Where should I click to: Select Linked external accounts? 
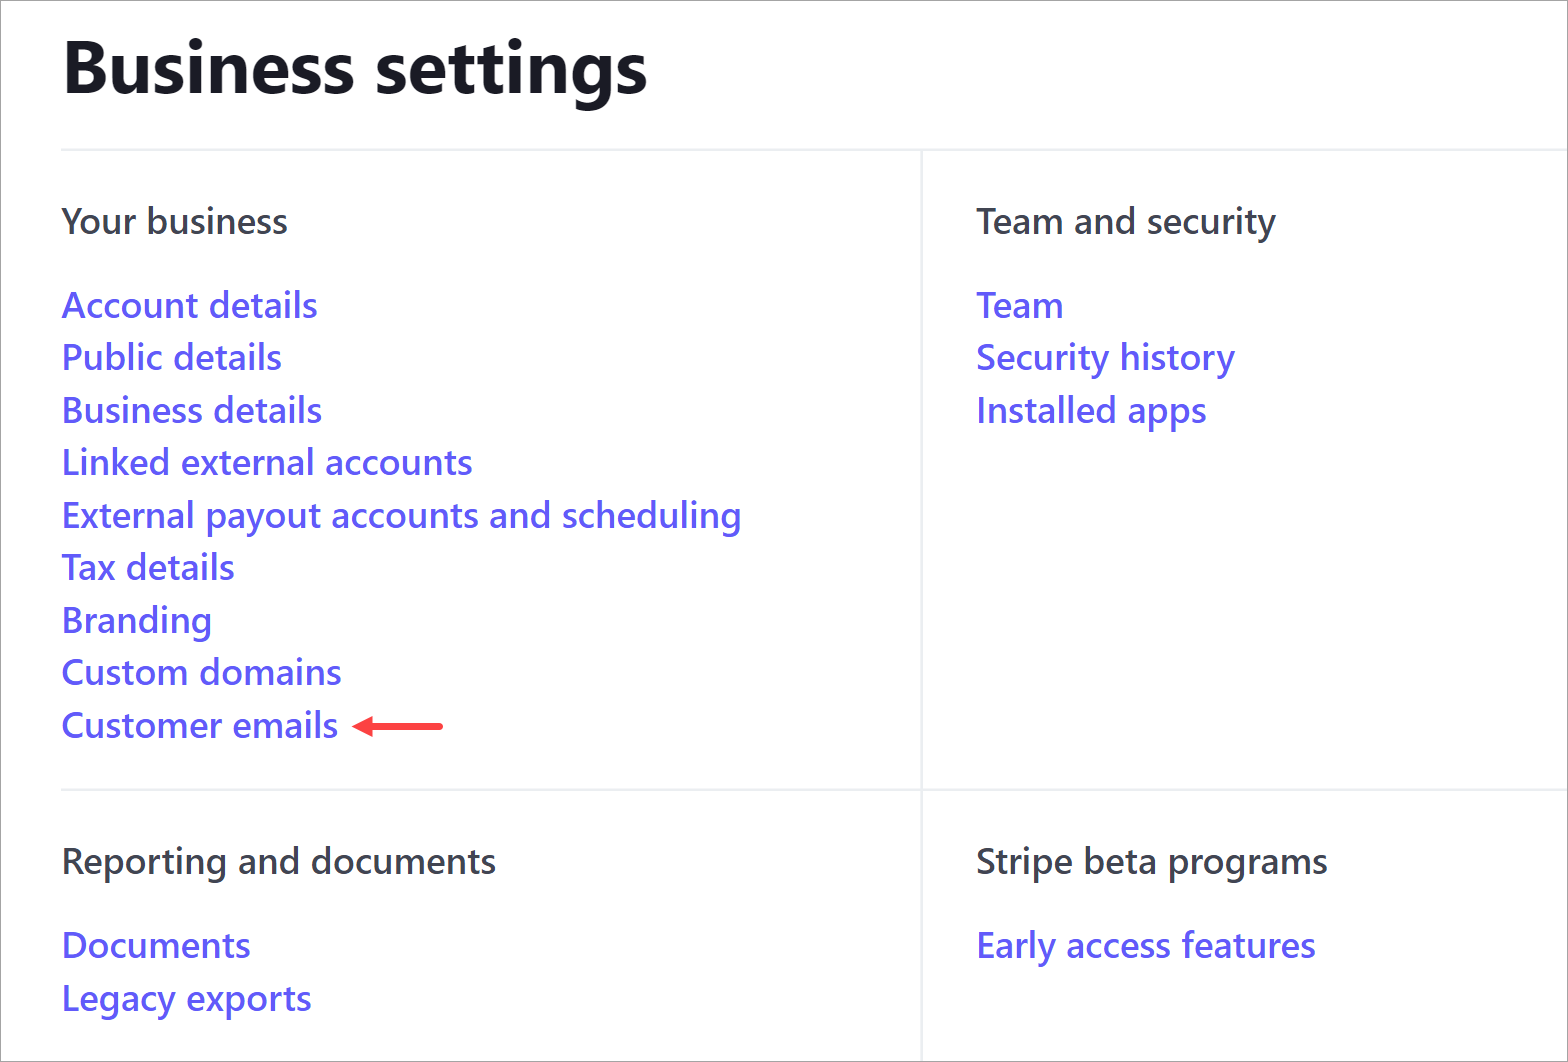267,463
